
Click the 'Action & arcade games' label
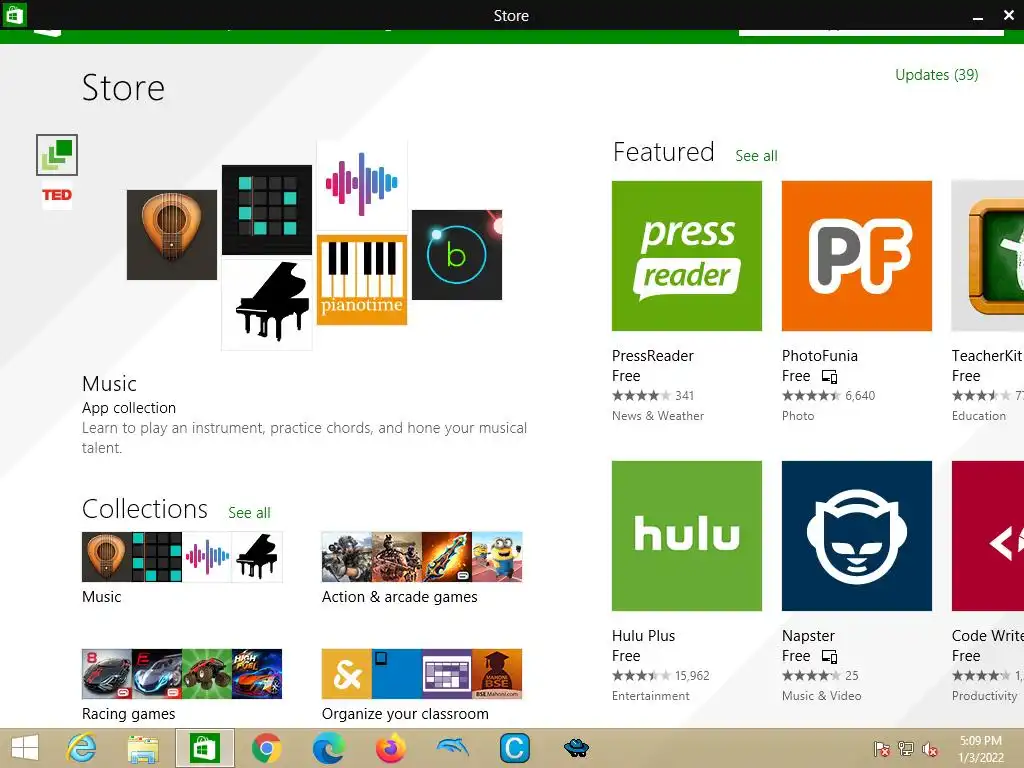click(x=400, y=597)
